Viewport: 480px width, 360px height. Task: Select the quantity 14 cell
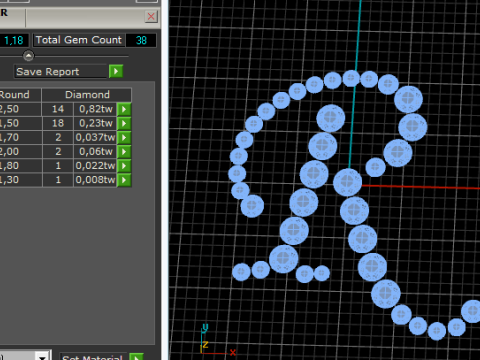click(58, 109)
